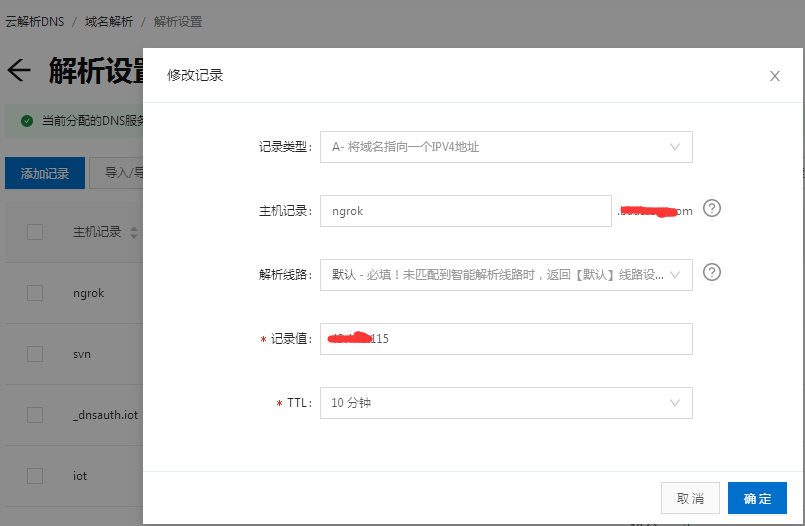The height and width of the screenshot is (526, 805).
Task: Enable the checkbox for the iot record
Action: (x=35, y=475)
